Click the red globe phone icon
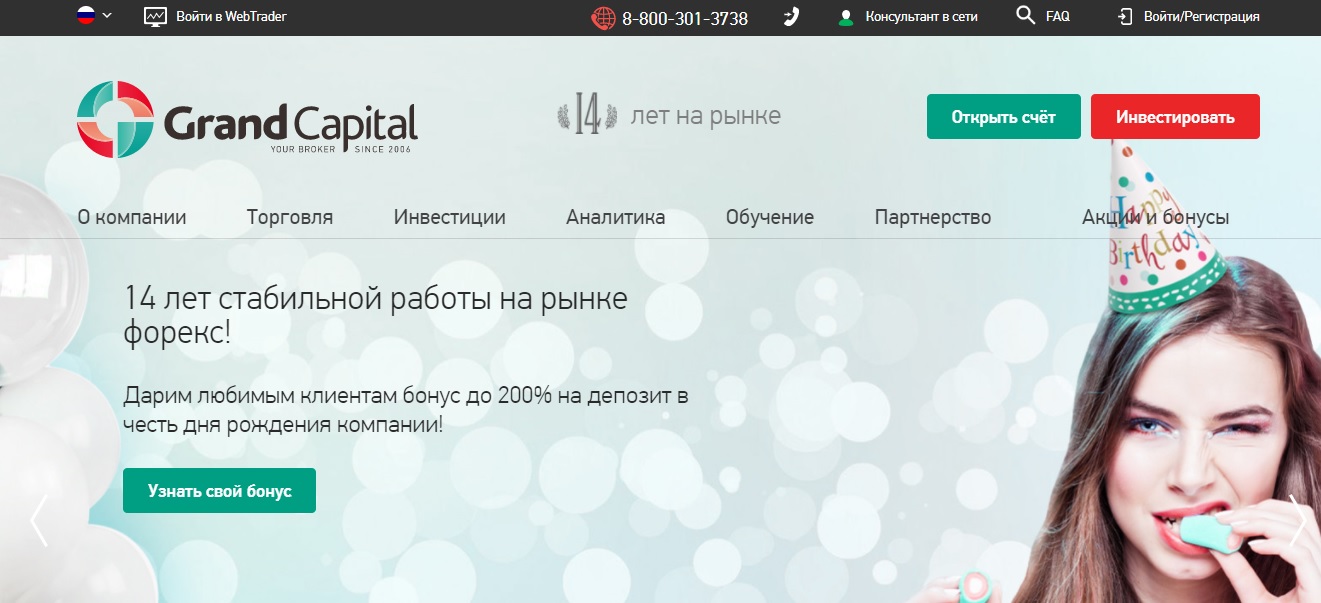Screen dimensions: 1321x603 point(603,18)
